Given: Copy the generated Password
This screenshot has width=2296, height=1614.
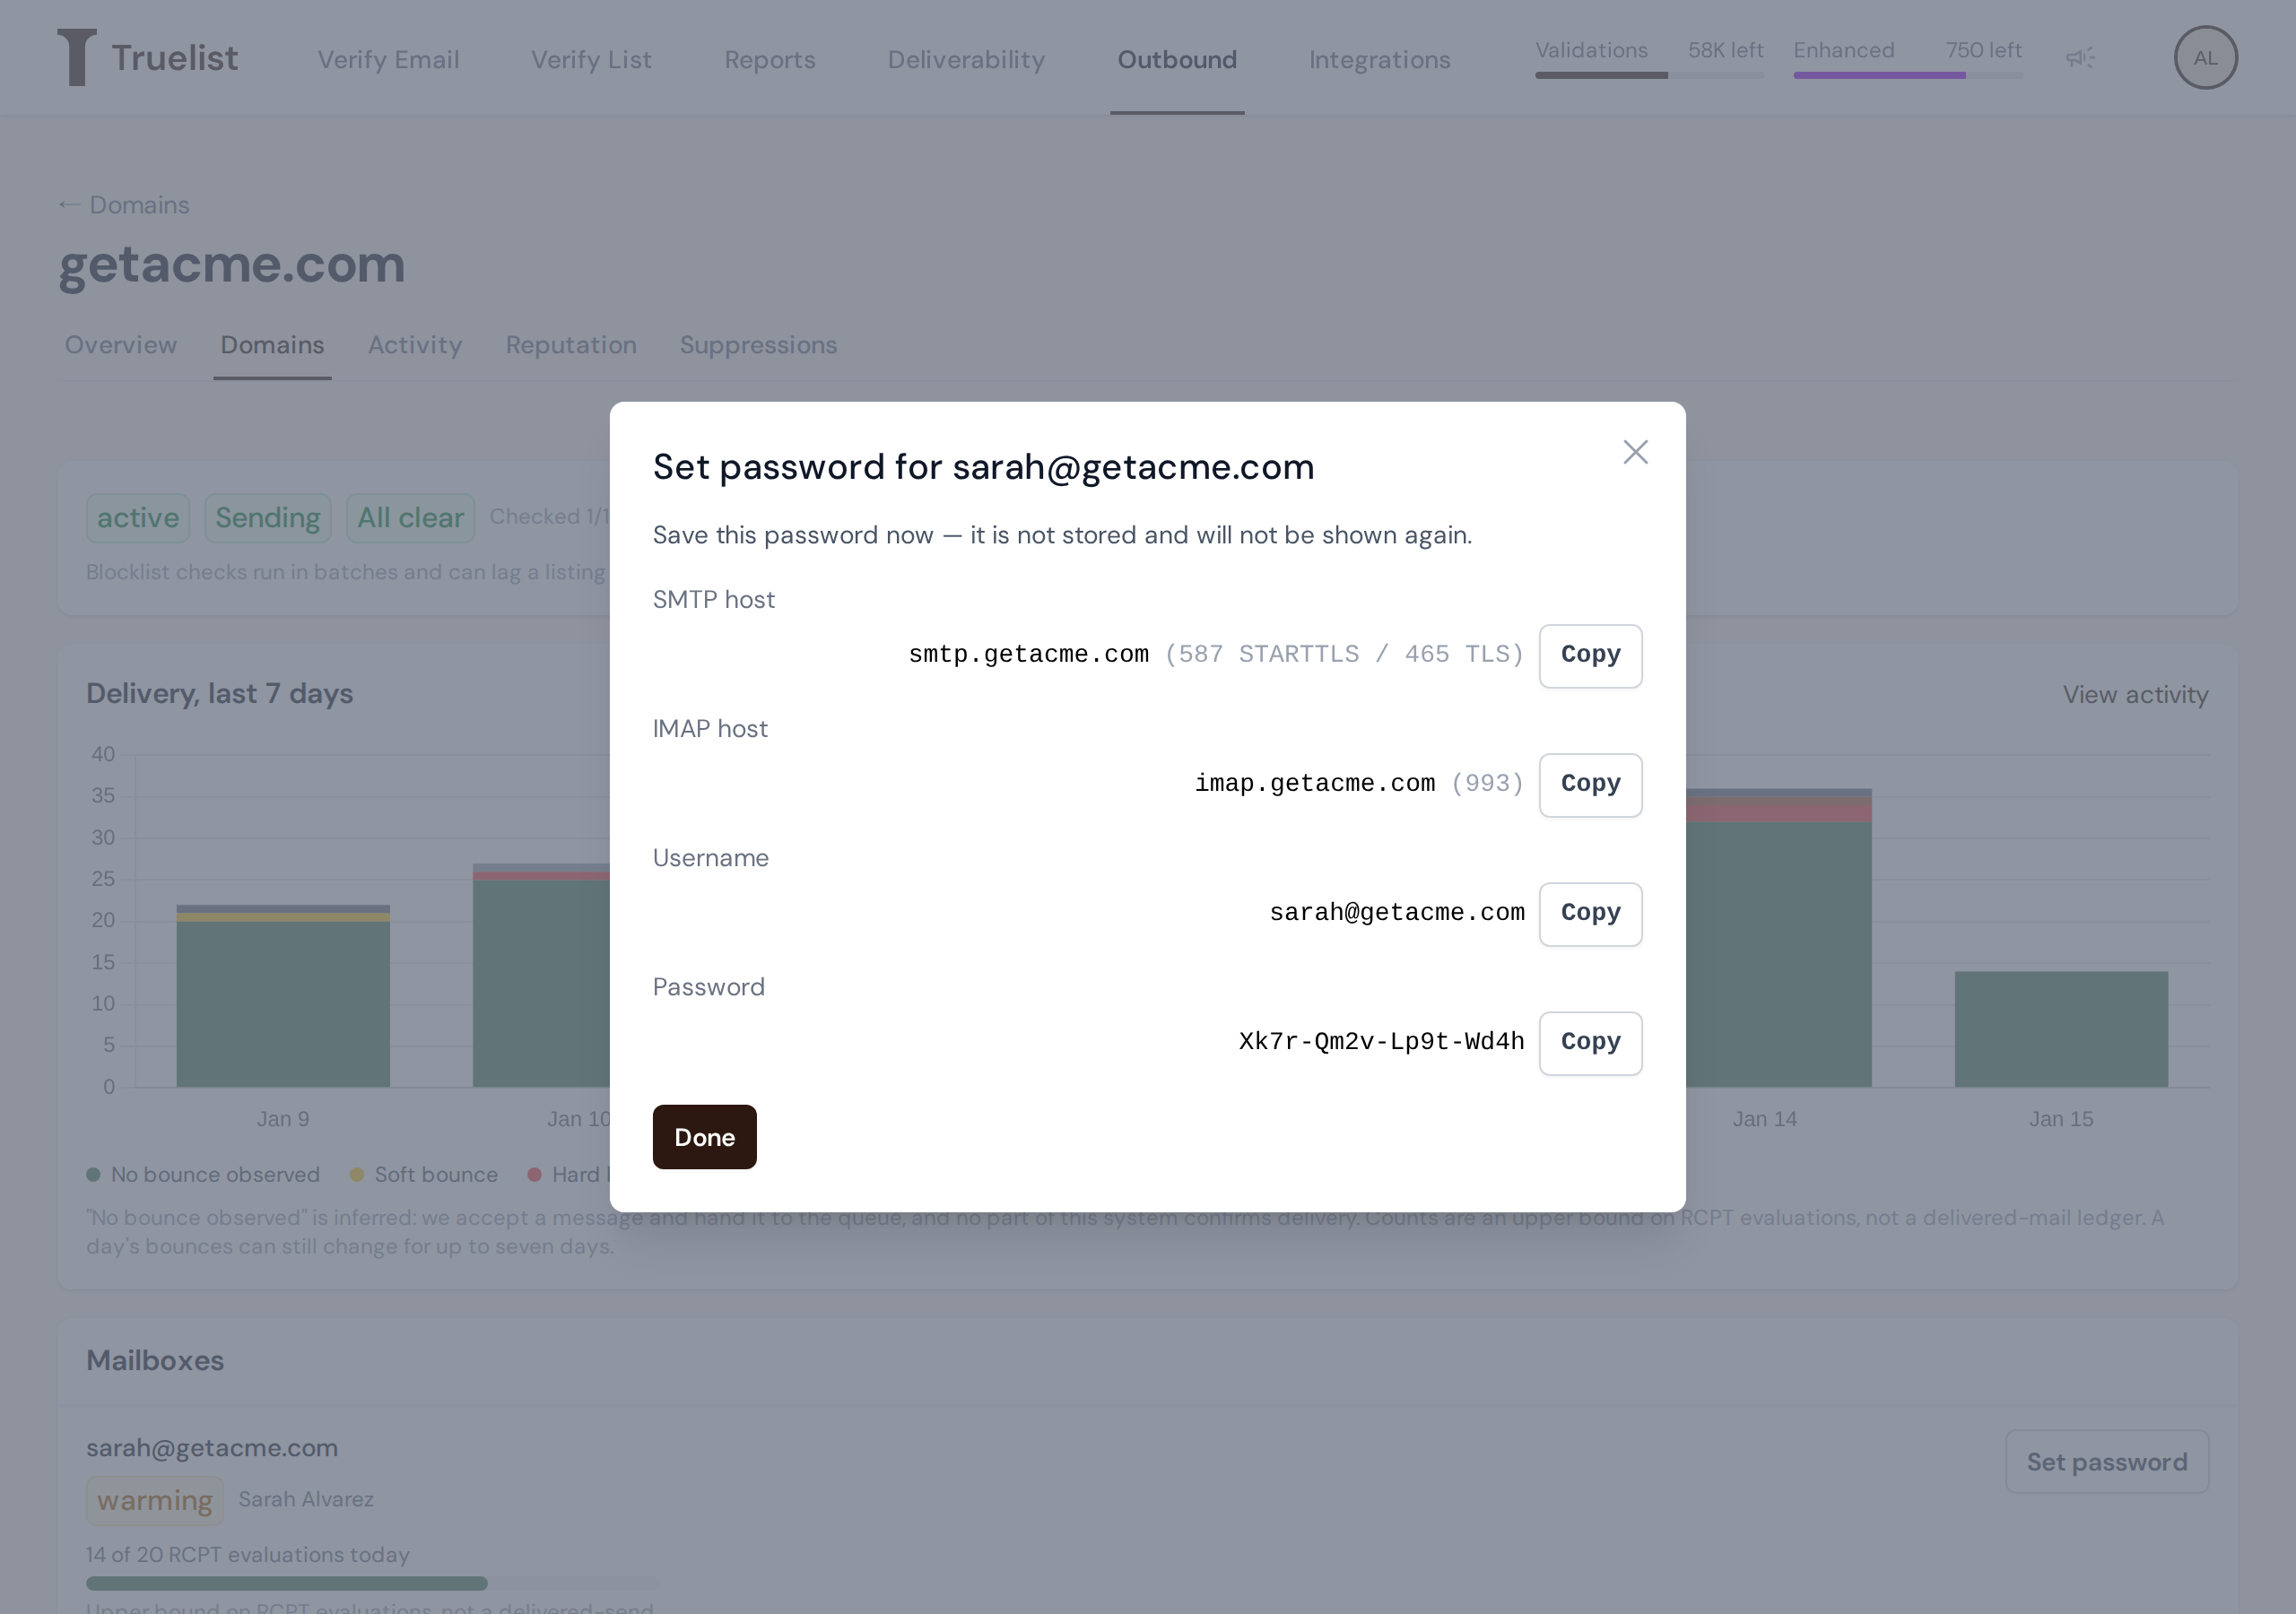Looking at the screenshot, I should coord(1590,1043).
